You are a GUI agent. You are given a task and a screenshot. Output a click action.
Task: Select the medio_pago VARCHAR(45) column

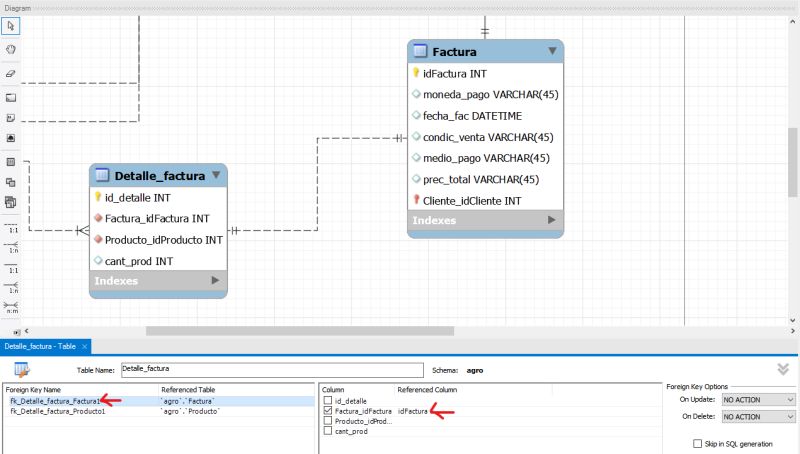coord(485,158)
